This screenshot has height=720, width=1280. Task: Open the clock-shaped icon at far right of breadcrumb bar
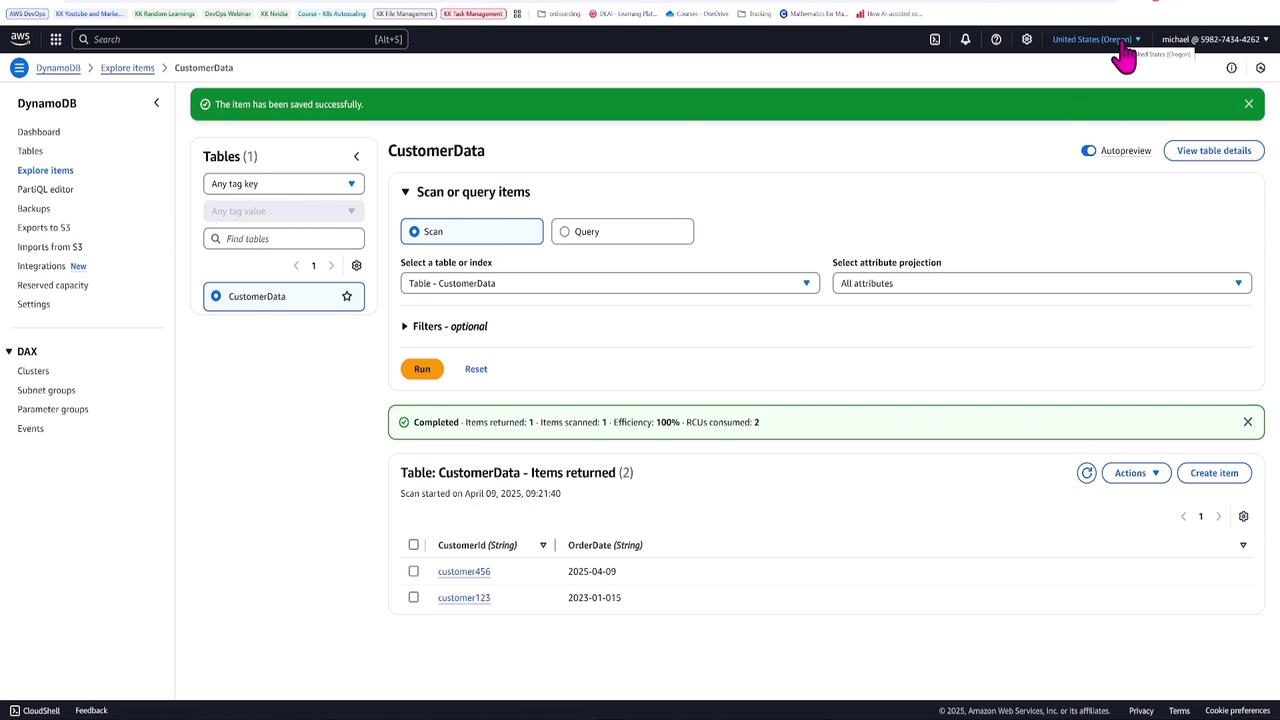pyautogui.click(x=1260, y=68)
